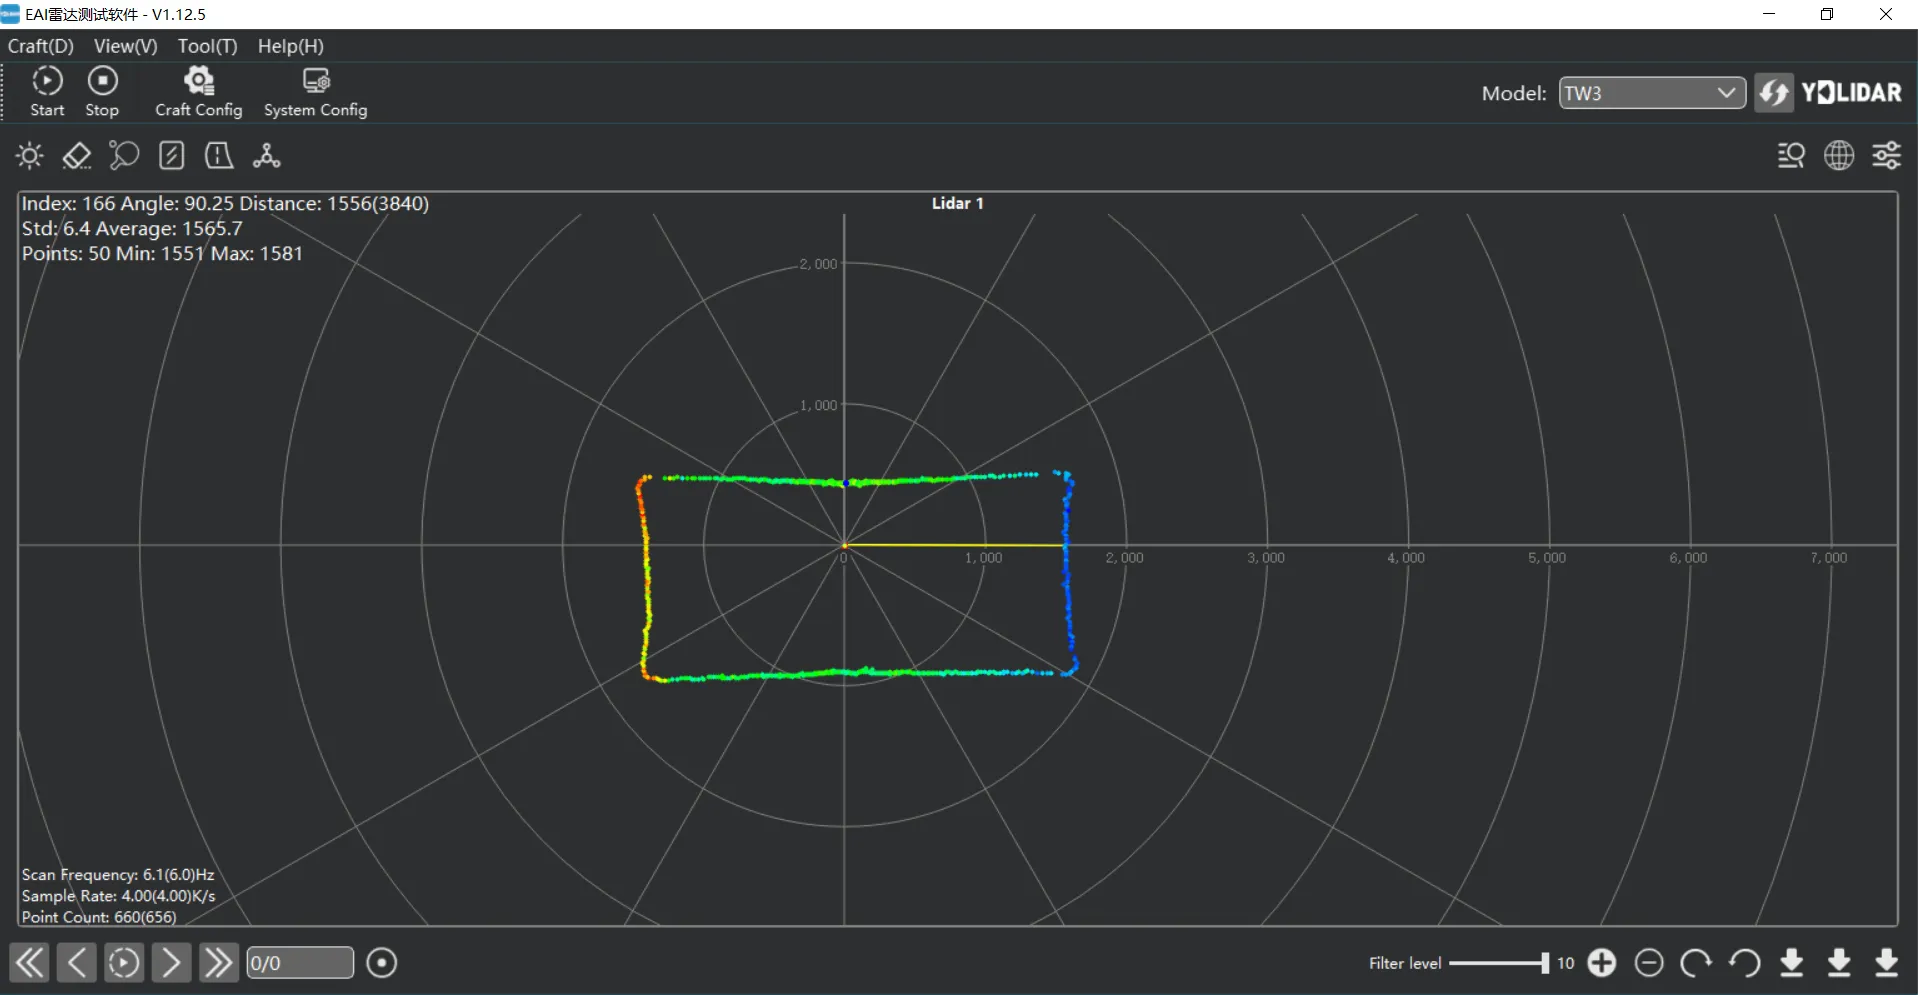Screen dimensions: 1918x995
Task: Click the "Lidar 1" chart title
Action: (x=957, y=203)
